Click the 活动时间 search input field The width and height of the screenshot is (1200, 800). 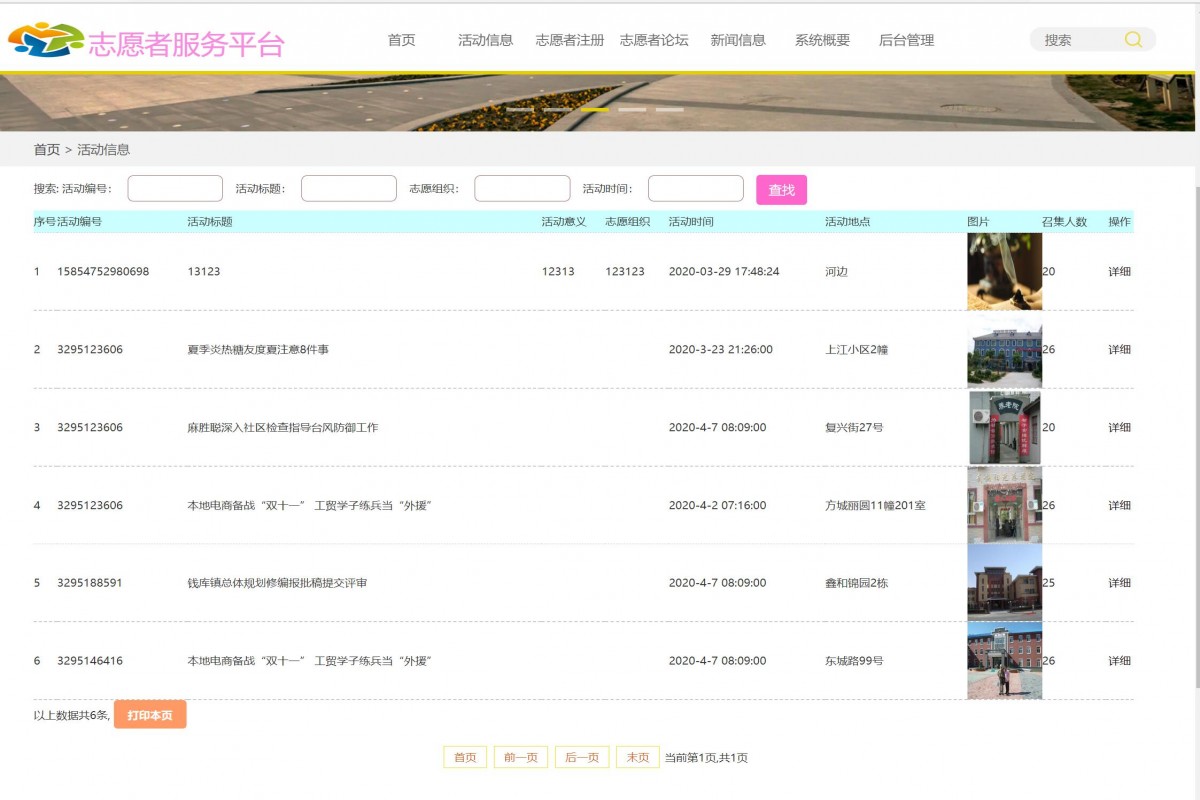tap(695, 188)
